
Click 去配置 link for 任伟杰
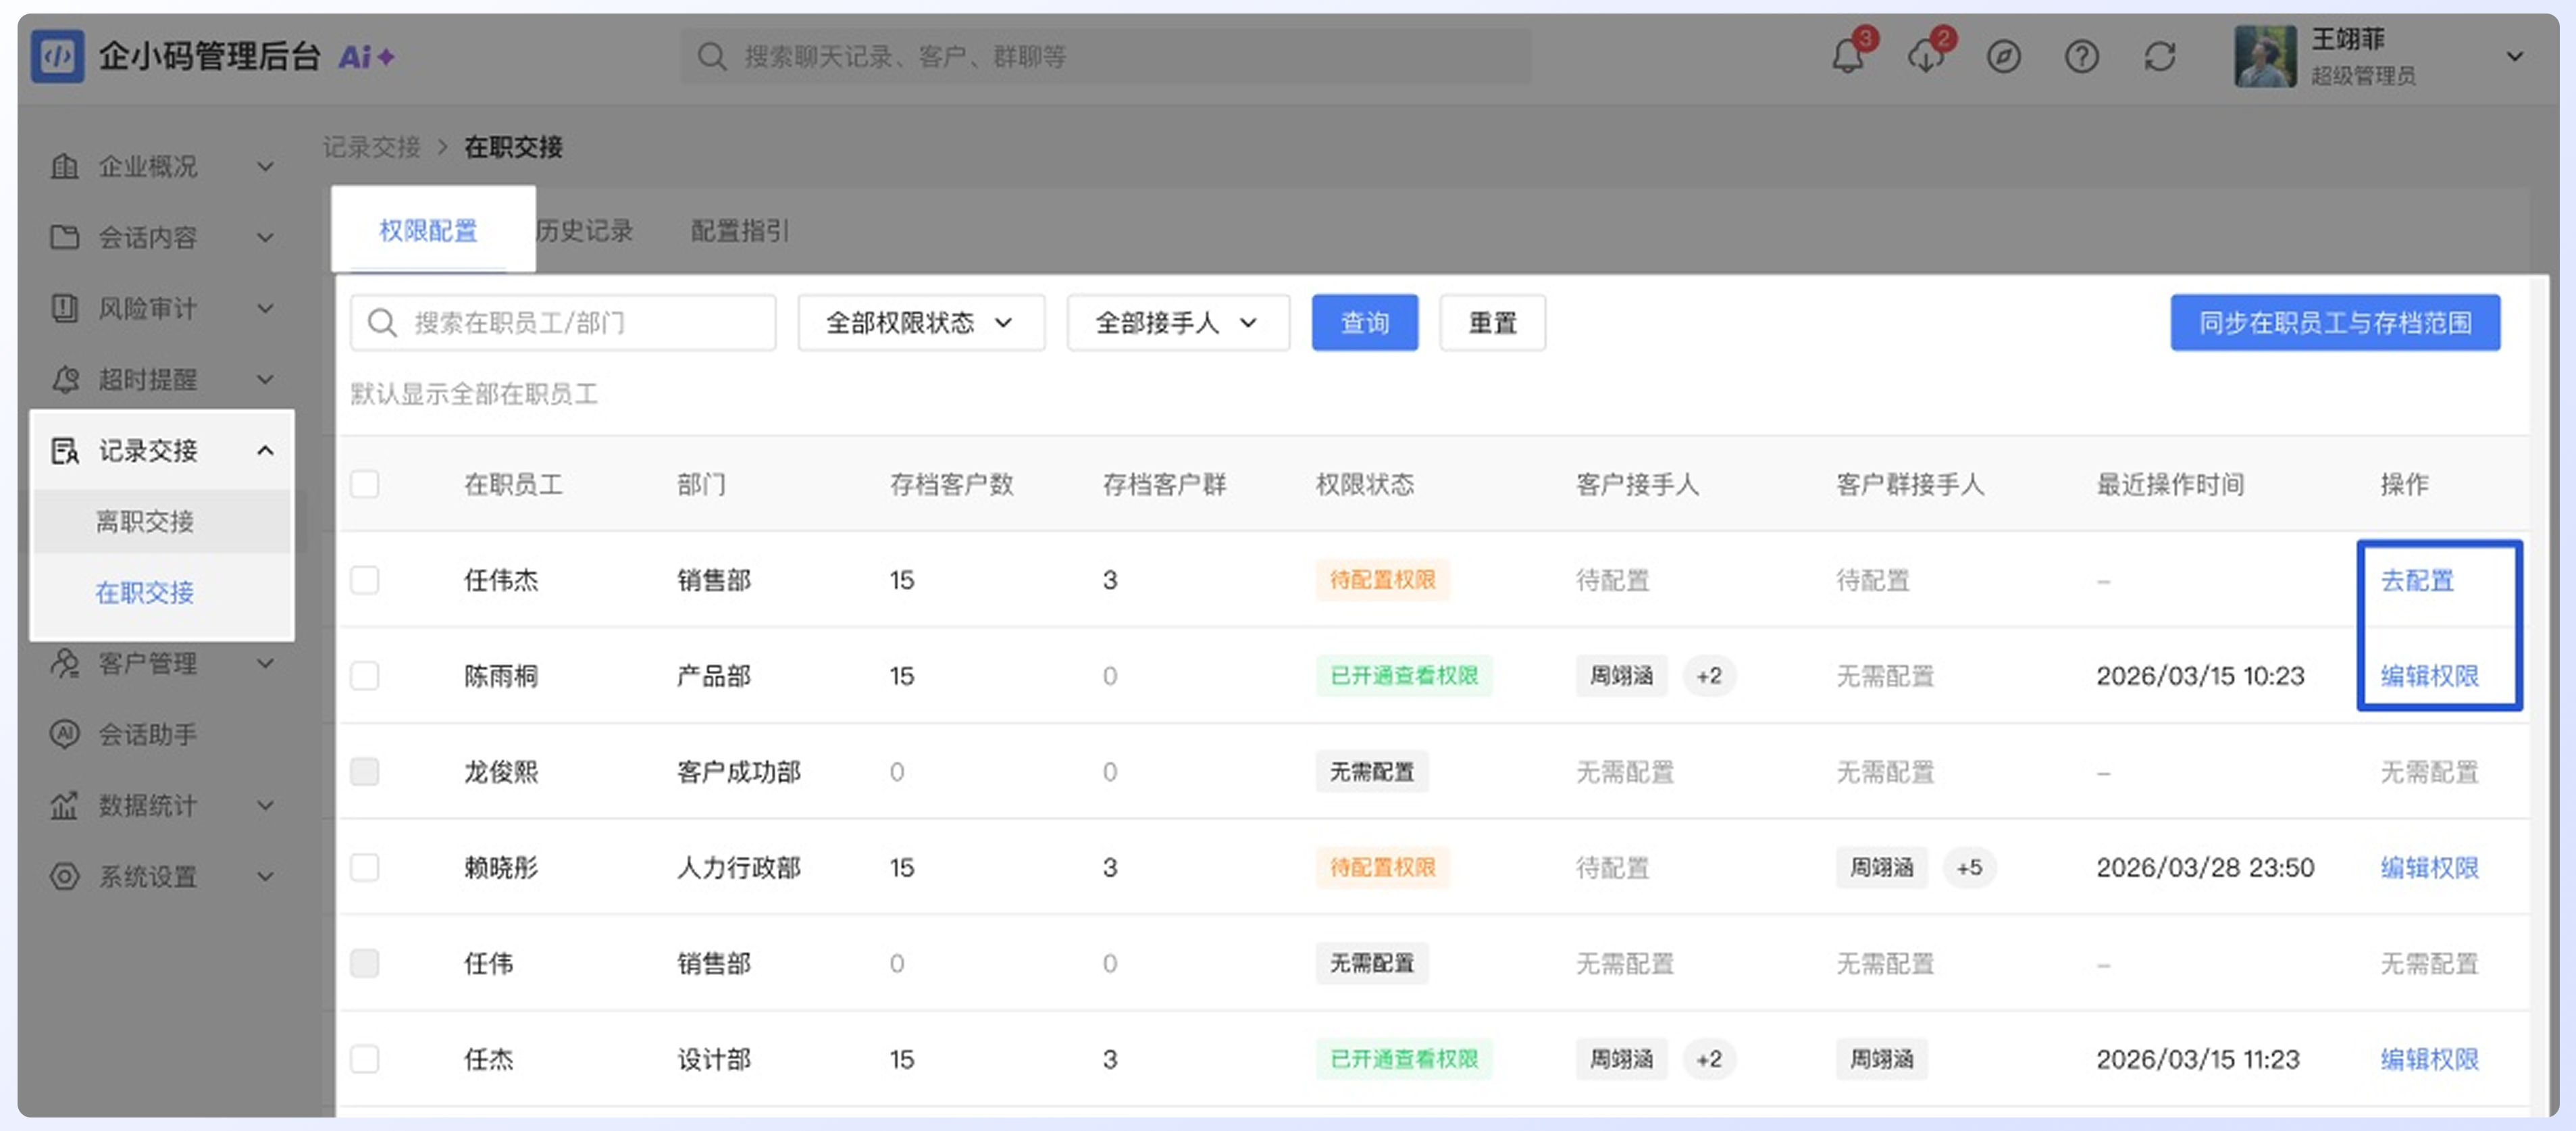pos(2417,580)
